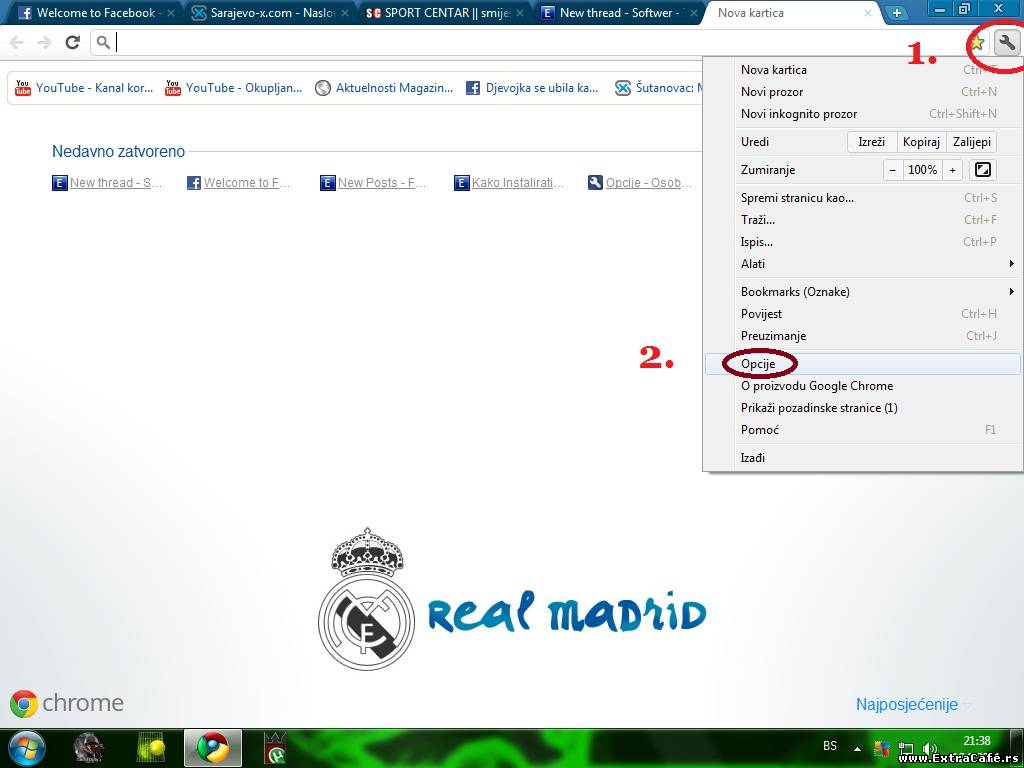Increase zoom with the plus button
1024x768 pixels.
pyautogui.click(x=952, y=170)
